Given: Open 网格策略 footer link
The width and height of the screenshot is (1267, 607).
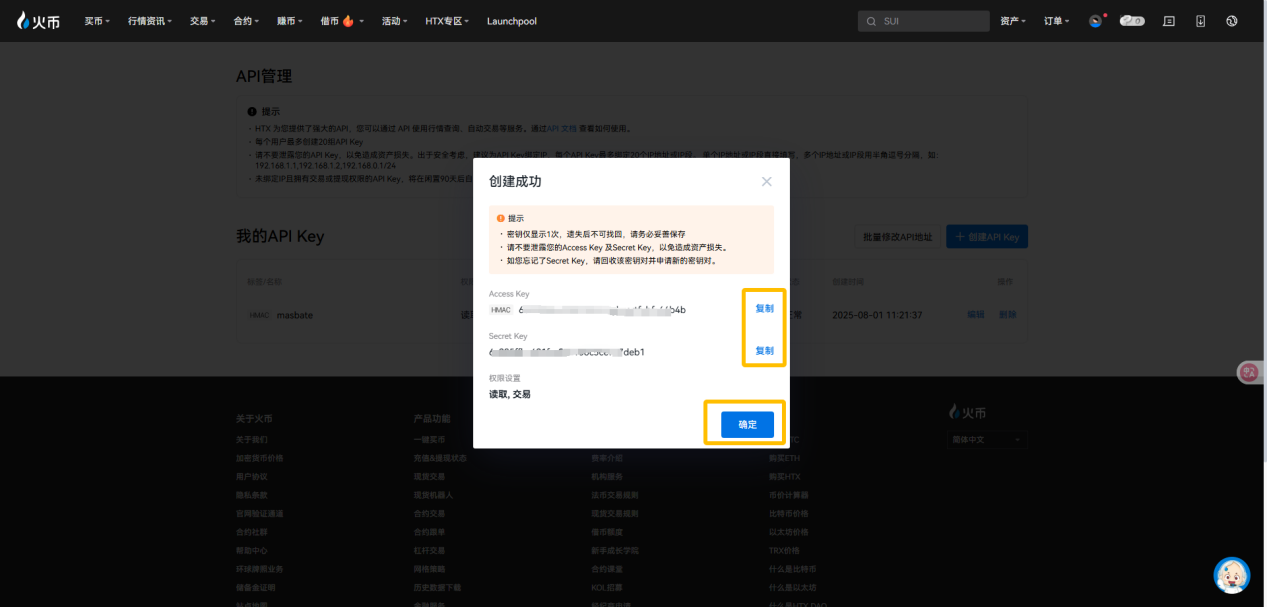Looking at the screenshot, I should pyautogui.click(x=430, y=569).
